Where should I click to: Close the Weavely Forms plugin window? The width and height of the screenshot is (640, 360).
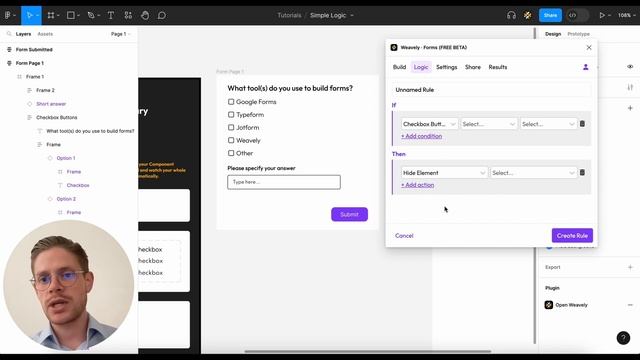point(589,47)
